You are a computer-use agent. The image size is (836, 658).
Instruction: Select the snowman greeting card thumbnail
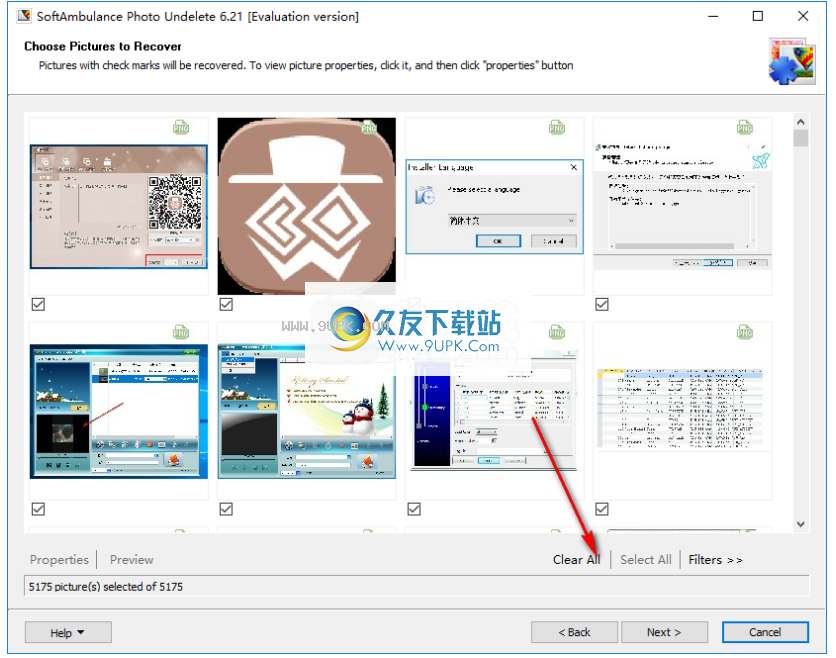coord(307,411)
